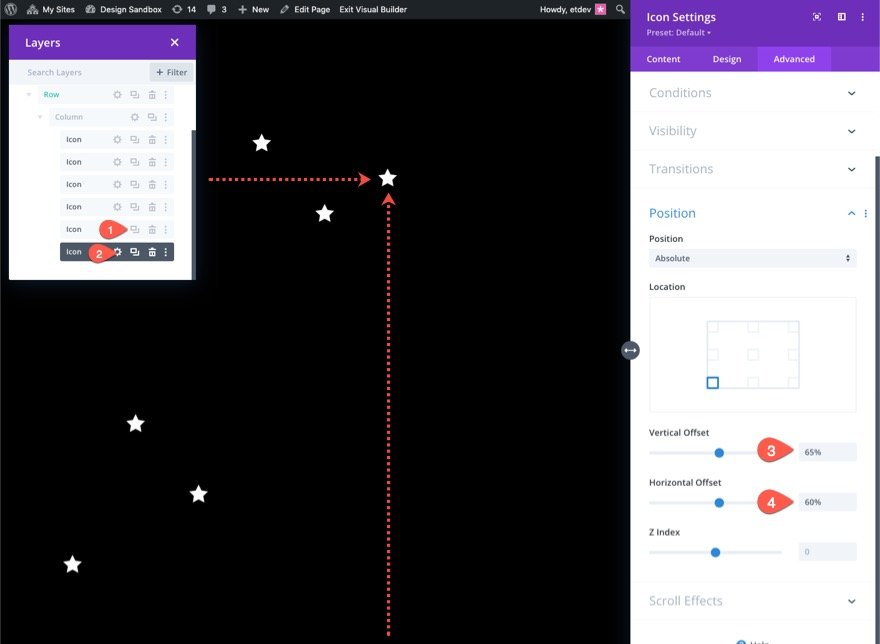Delete the selected Icon layer
The image size is (880, 644).
(x=152, y=252)
